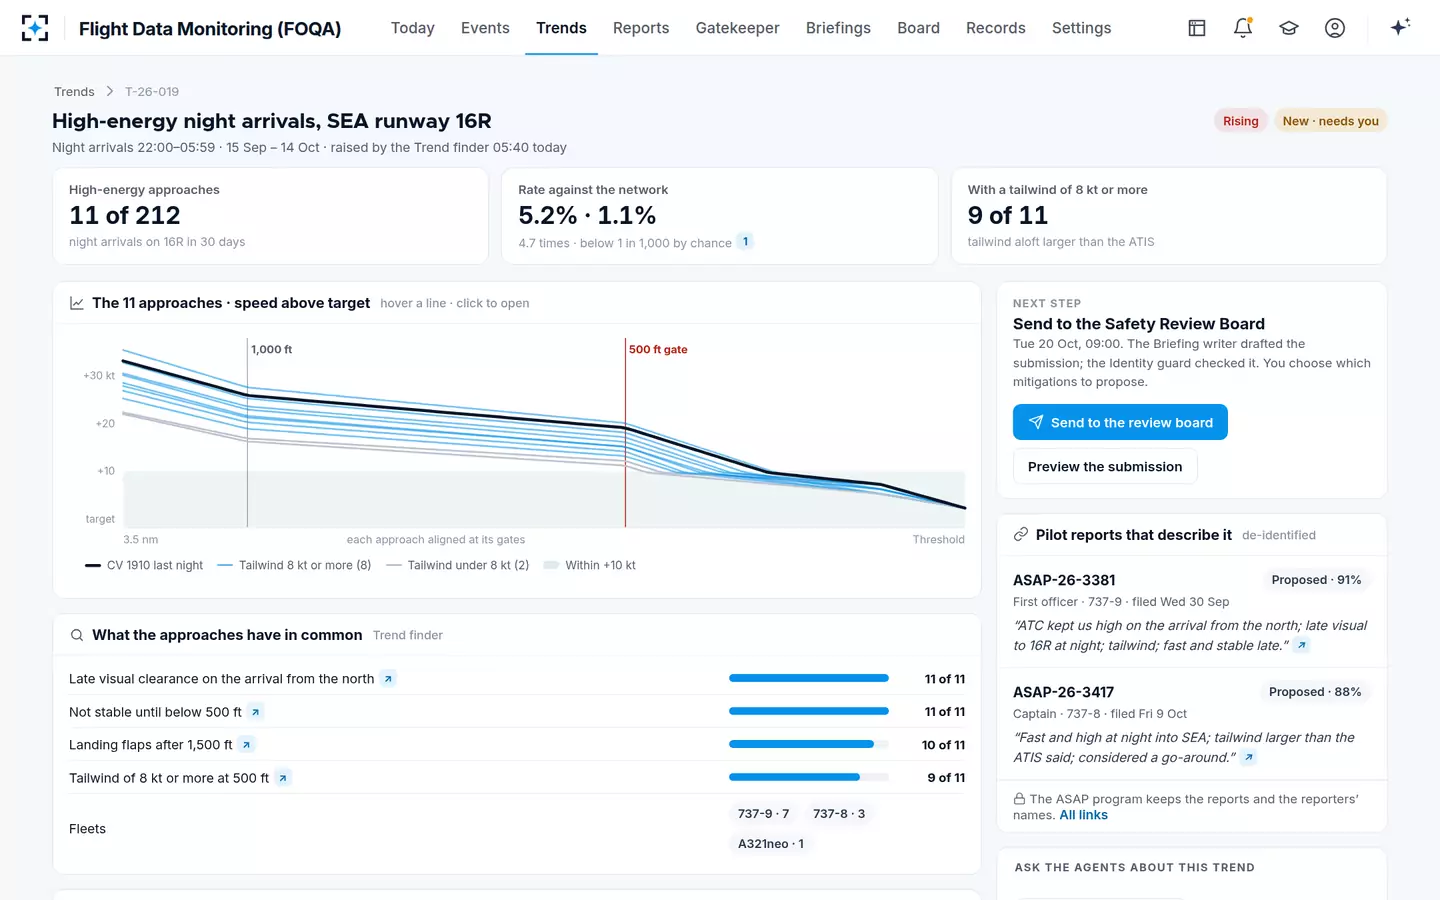Click the Rising status badge

point(1241,121)
